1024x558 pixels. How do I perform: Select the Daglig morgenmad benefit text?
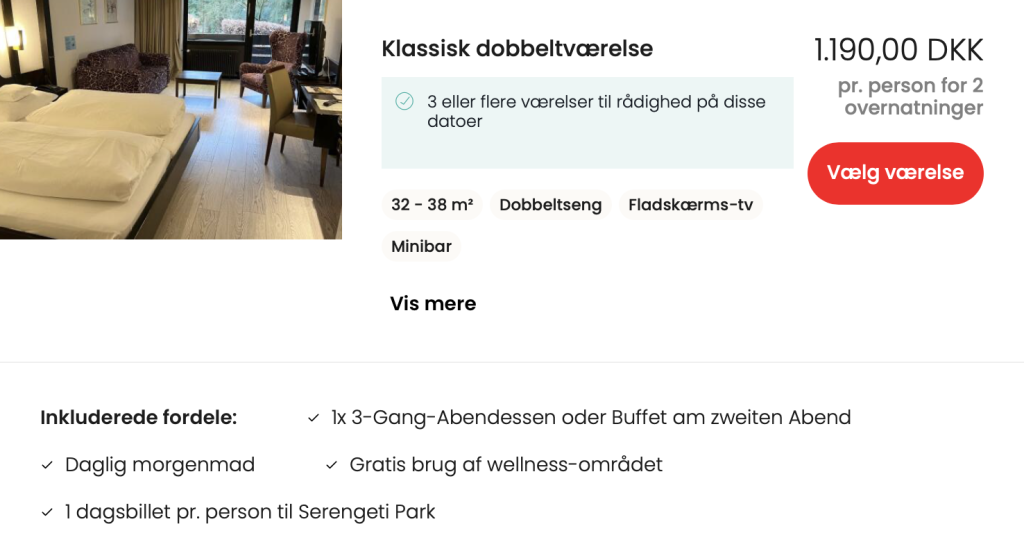(160, 465)
